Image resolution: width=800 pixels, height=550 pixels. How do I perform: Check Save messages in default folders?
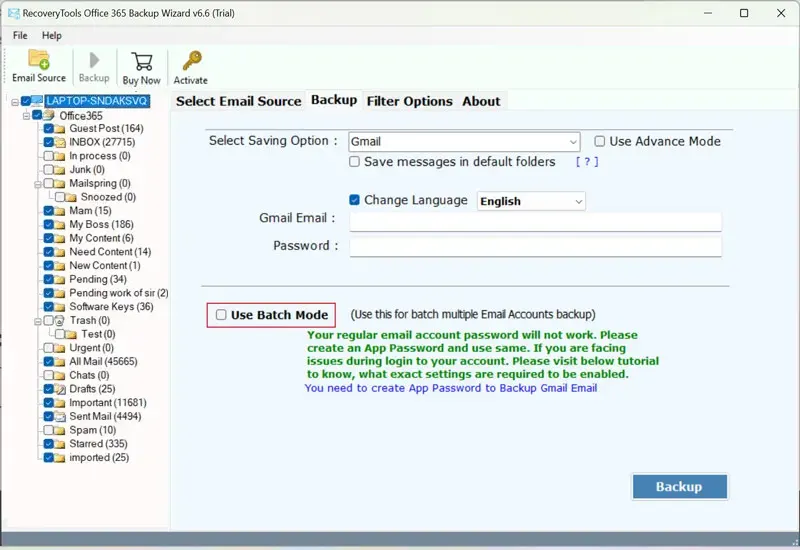pyautogui.click(x=355, y=162)
